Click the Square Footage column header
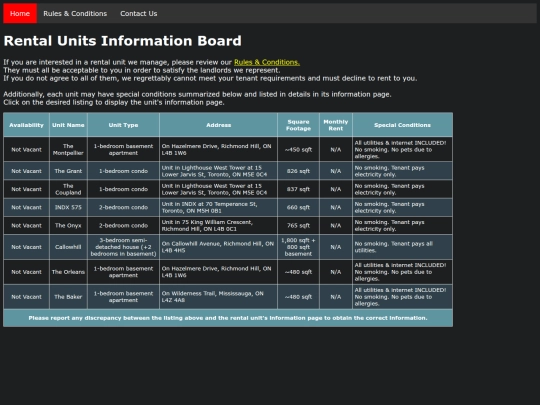Viewport: 540px width, 405px height. pyautogui.click(x=298, y=125)
